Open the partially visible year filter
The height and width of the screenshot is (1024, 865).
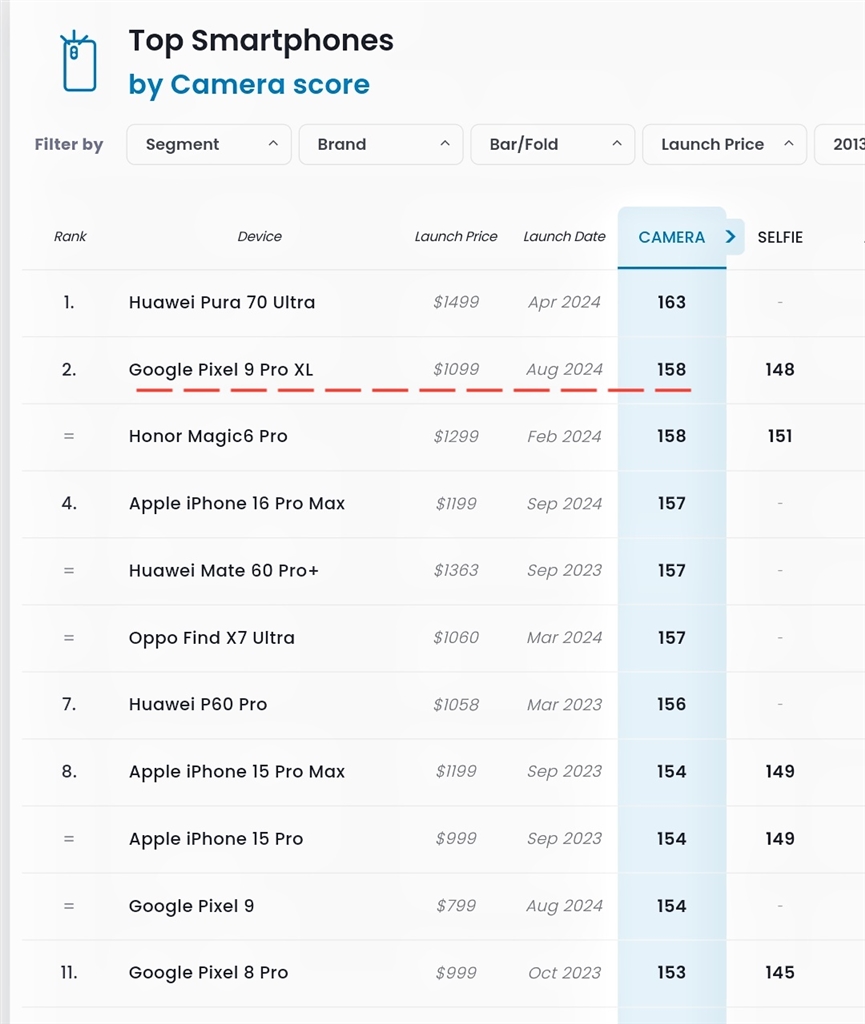click(x=845, y=144)
